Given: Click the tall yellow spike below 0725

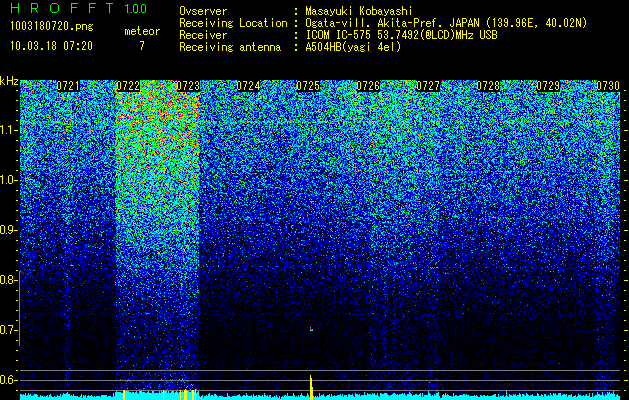Looking at the screenshot, I should [311, 387].
